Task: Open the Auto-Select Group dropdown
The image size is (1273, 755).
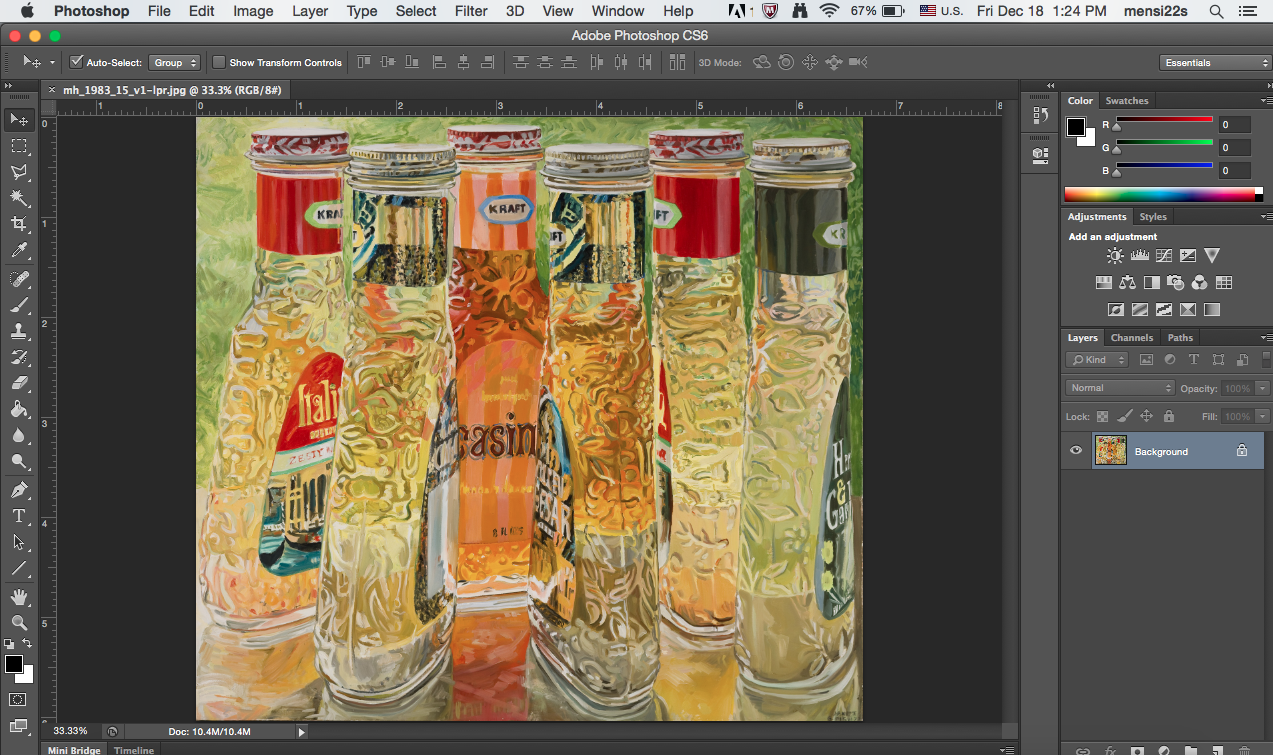Action: pyautogui.click(x=175, y=62)
